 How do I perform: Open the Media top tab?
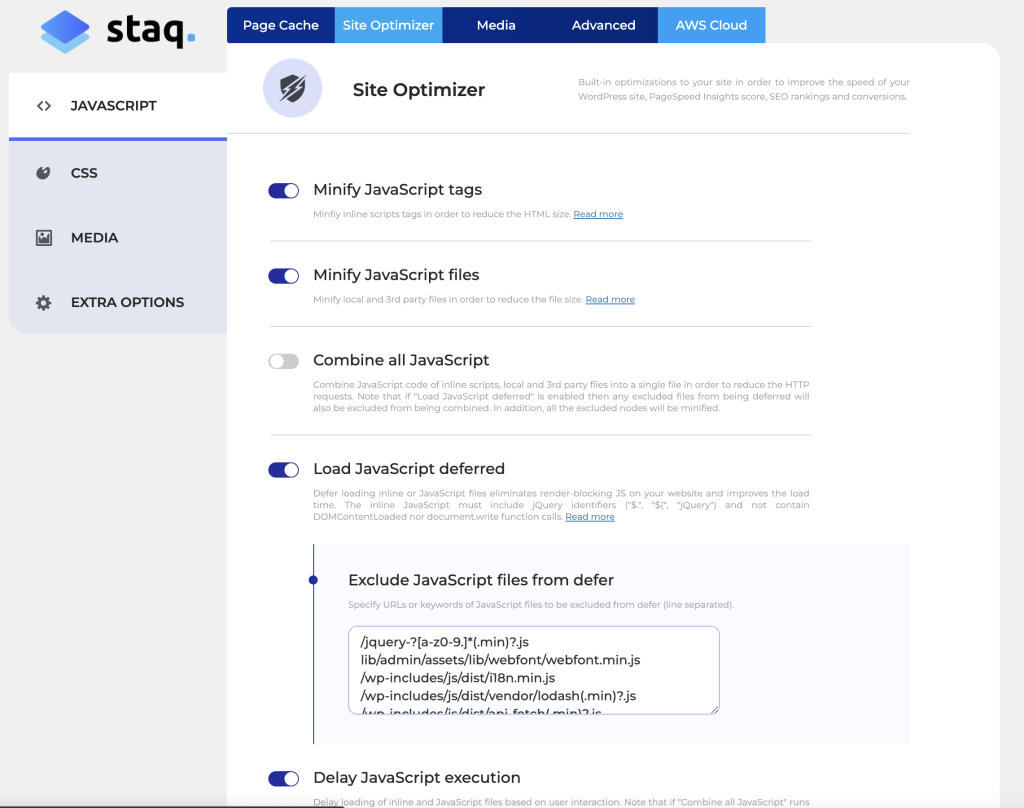[496, 25]
